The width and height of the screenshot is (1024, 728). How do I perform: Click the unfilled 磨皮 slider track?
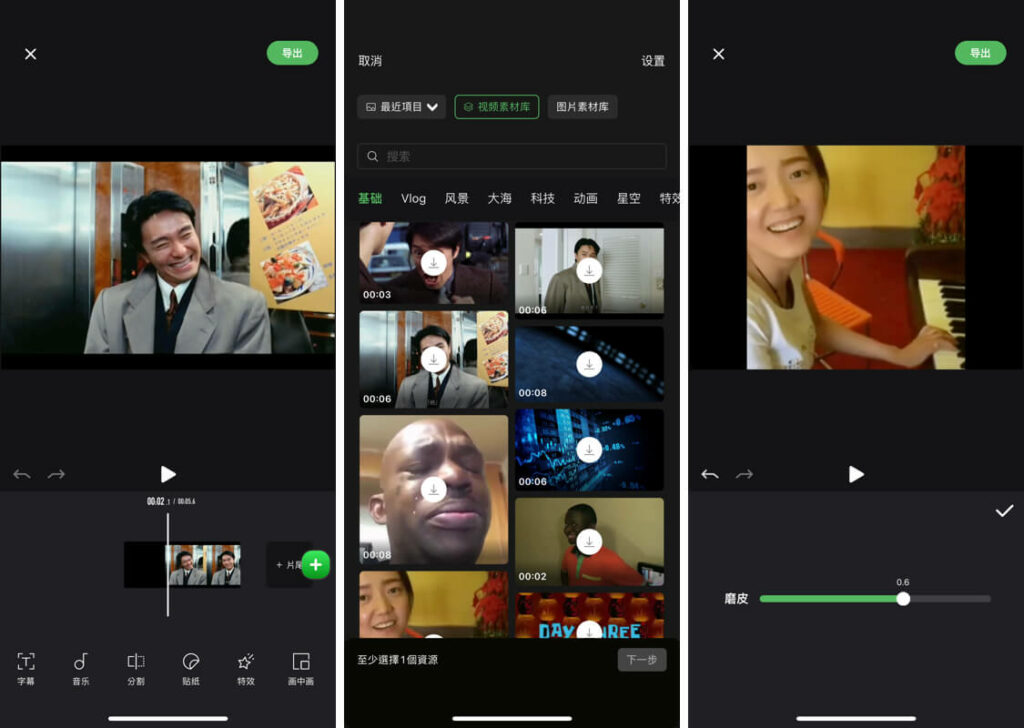point(950,599)
